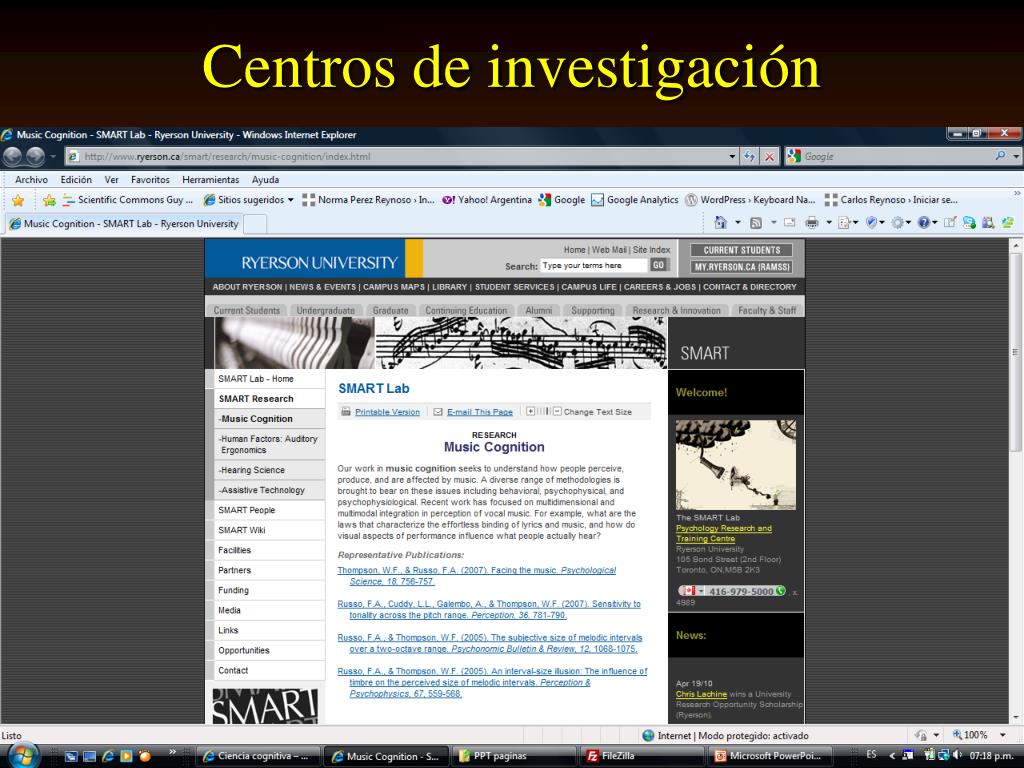Open Ayuda menu
This screenshot has height=768, width=1024.
265,180
